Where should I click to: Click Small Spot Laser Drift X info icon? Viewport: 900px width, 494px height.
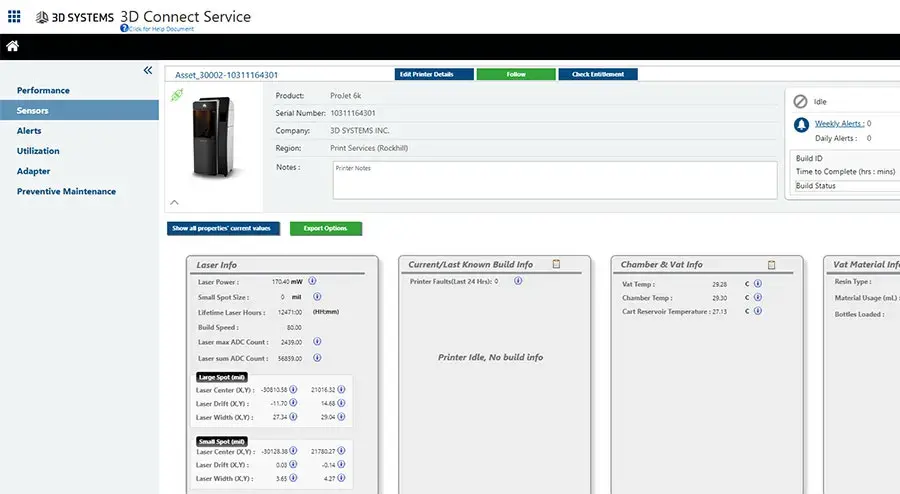pos(293,464)
